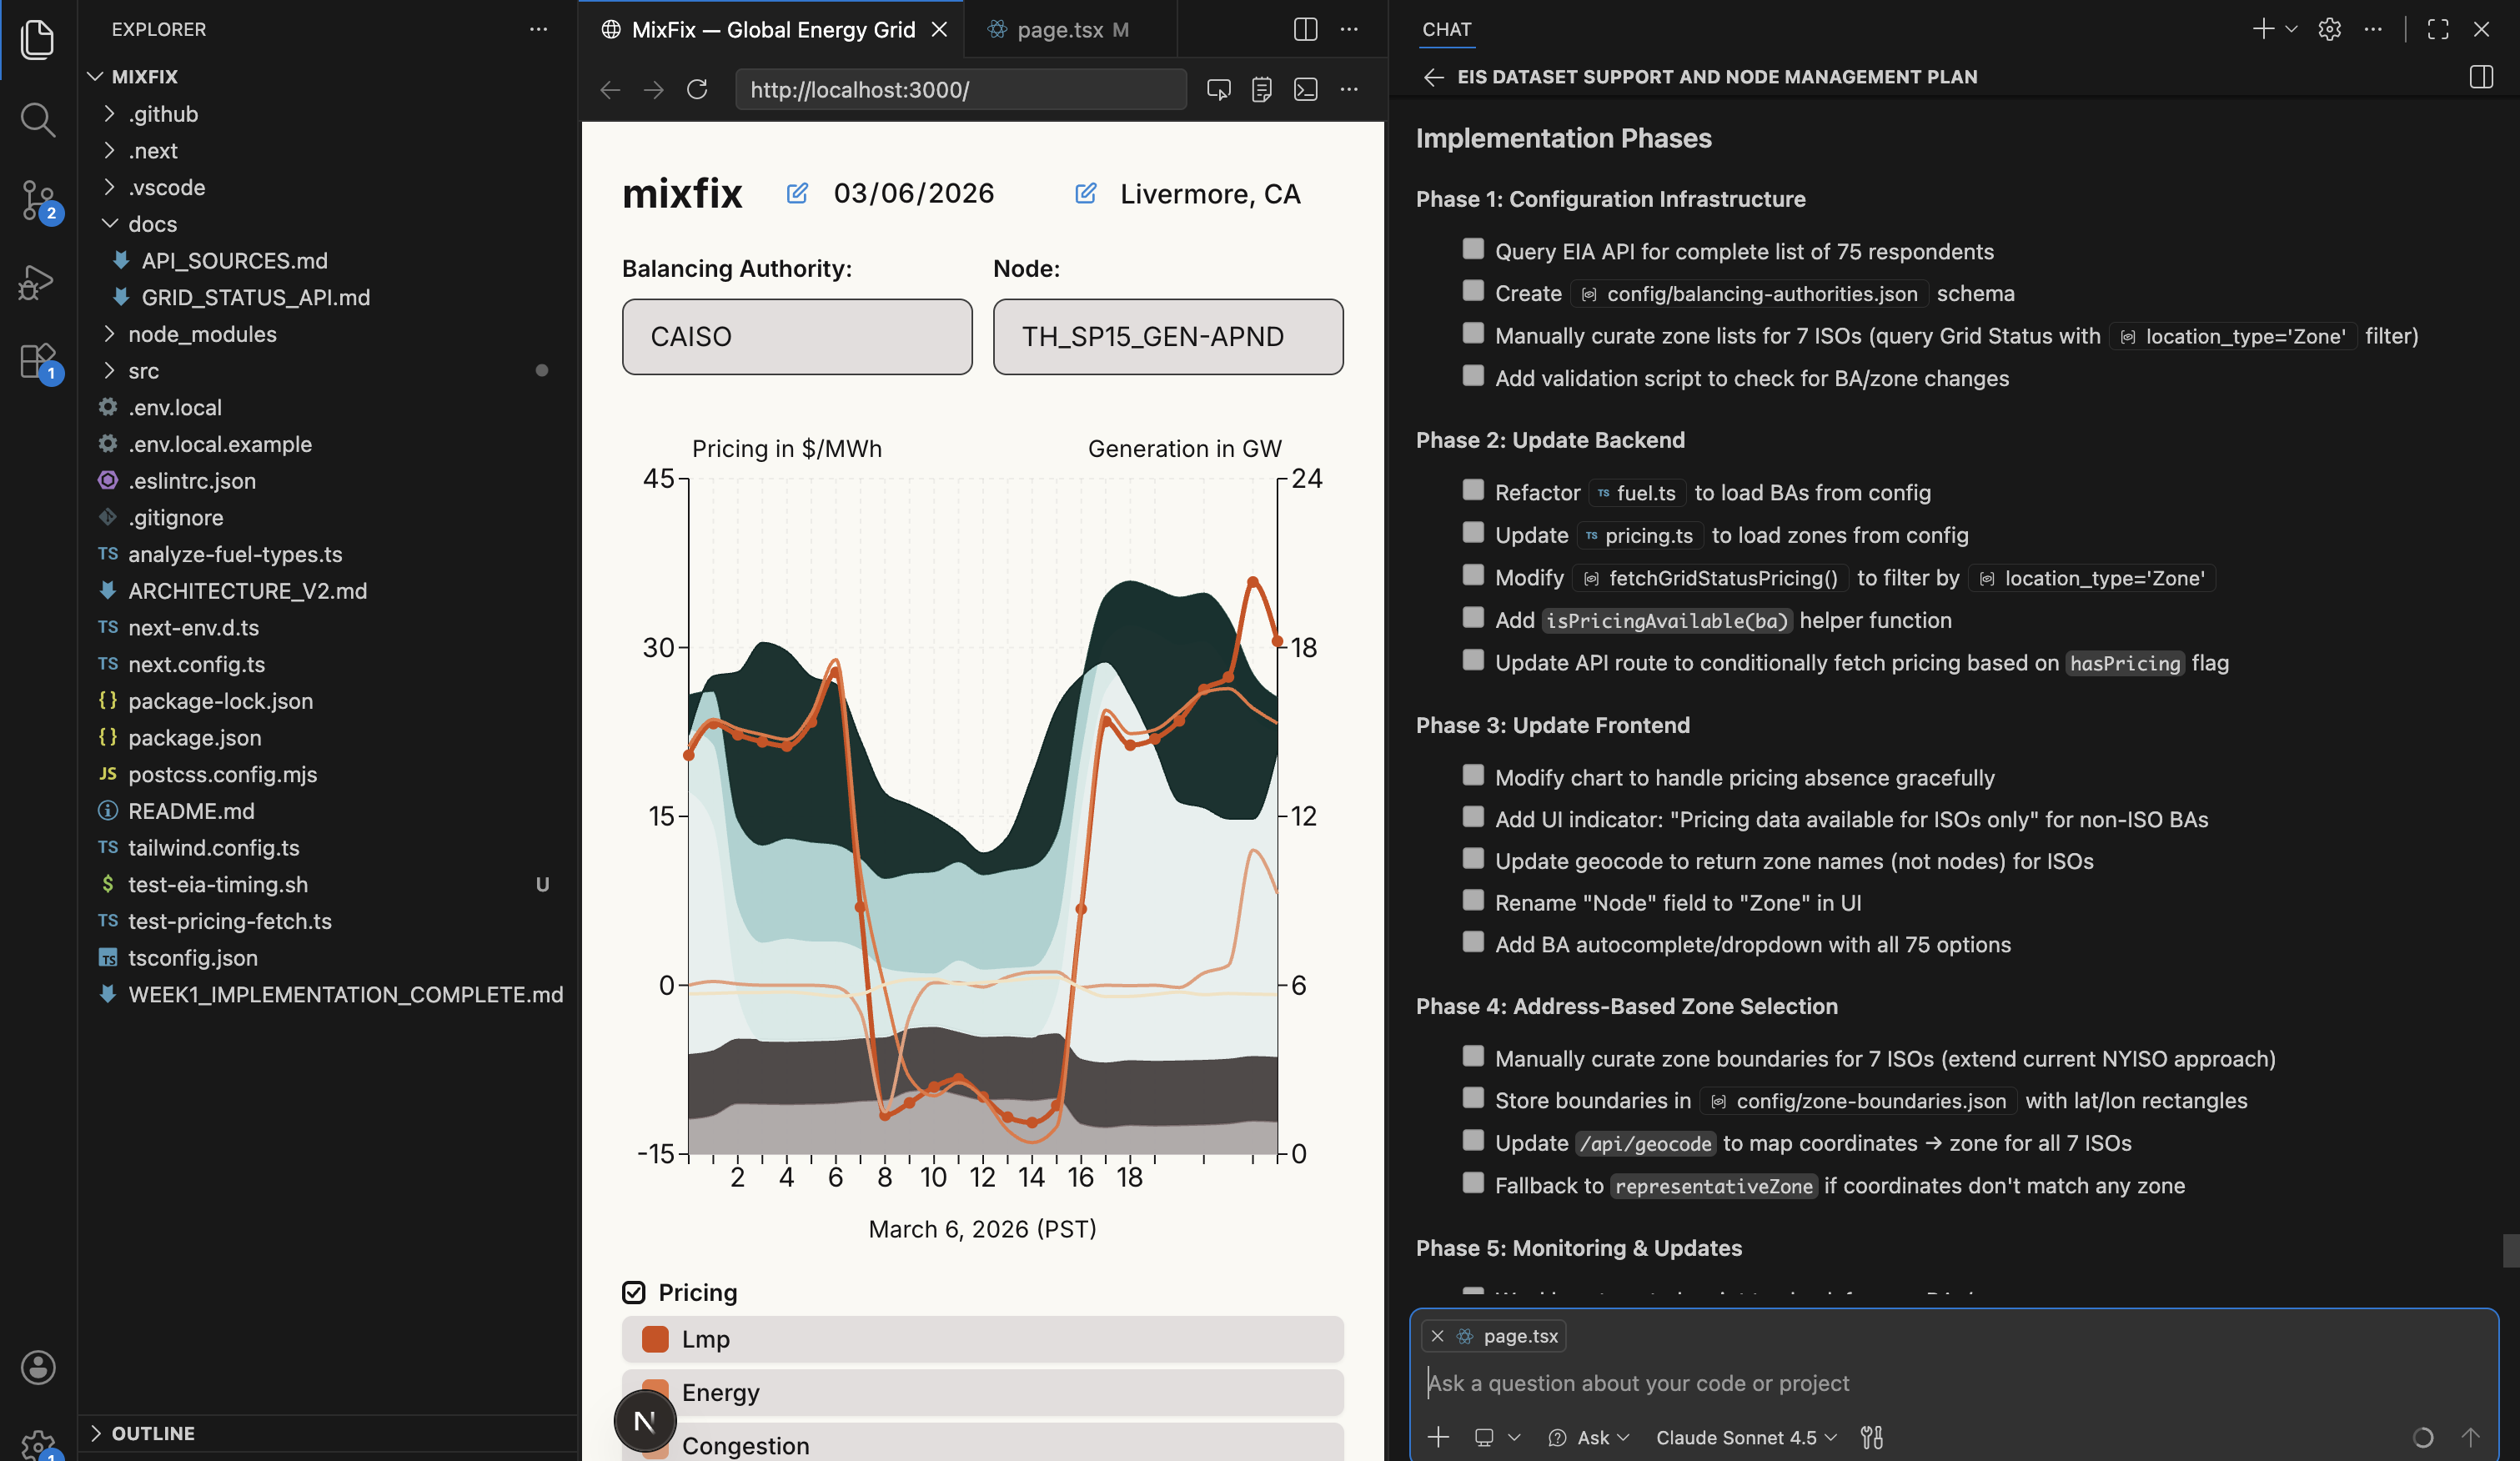Open the Extensions view icon

click(38, 362)
